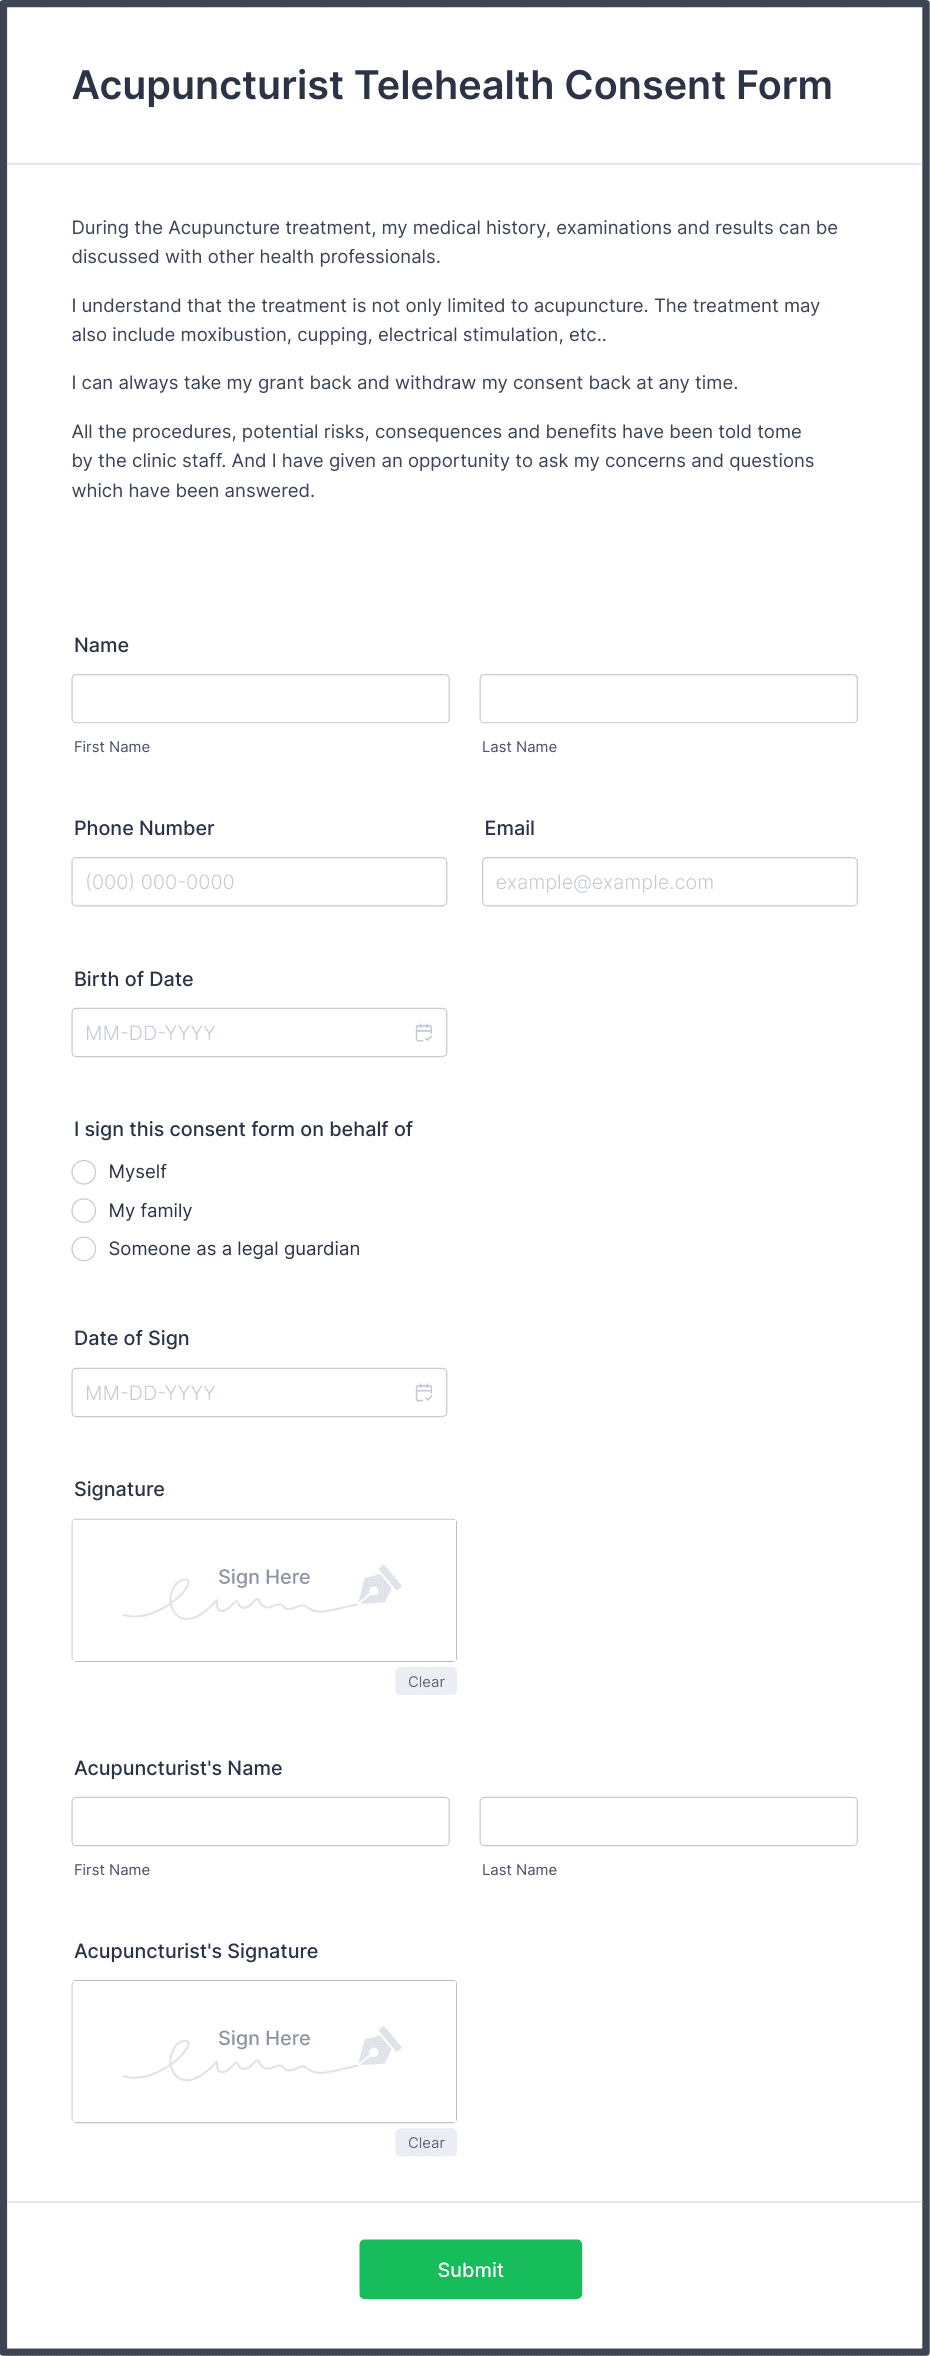930x2356 pixels.
Task: Open the calendar picker for Birth of Date
Action: (423, 1031)
